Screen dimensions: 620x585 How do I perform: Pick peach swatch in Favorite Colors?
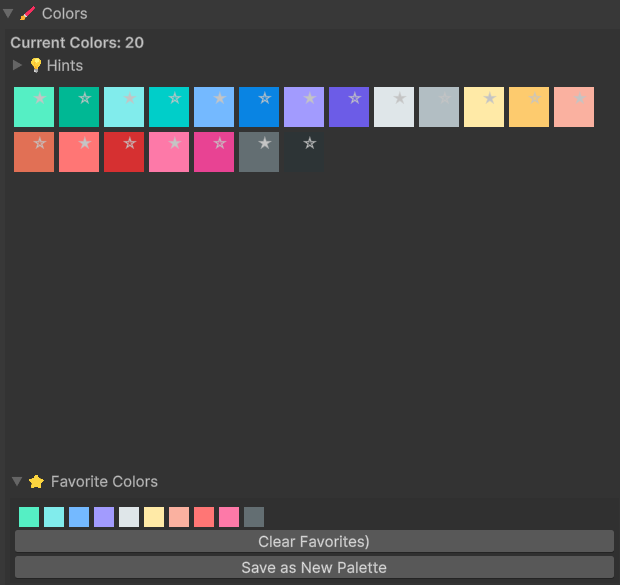coord(179,517)
